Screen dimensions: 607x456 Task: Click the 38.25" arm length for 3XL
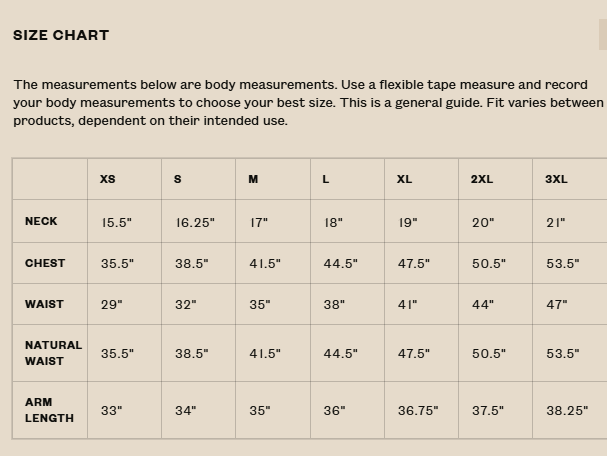point(567,411)
